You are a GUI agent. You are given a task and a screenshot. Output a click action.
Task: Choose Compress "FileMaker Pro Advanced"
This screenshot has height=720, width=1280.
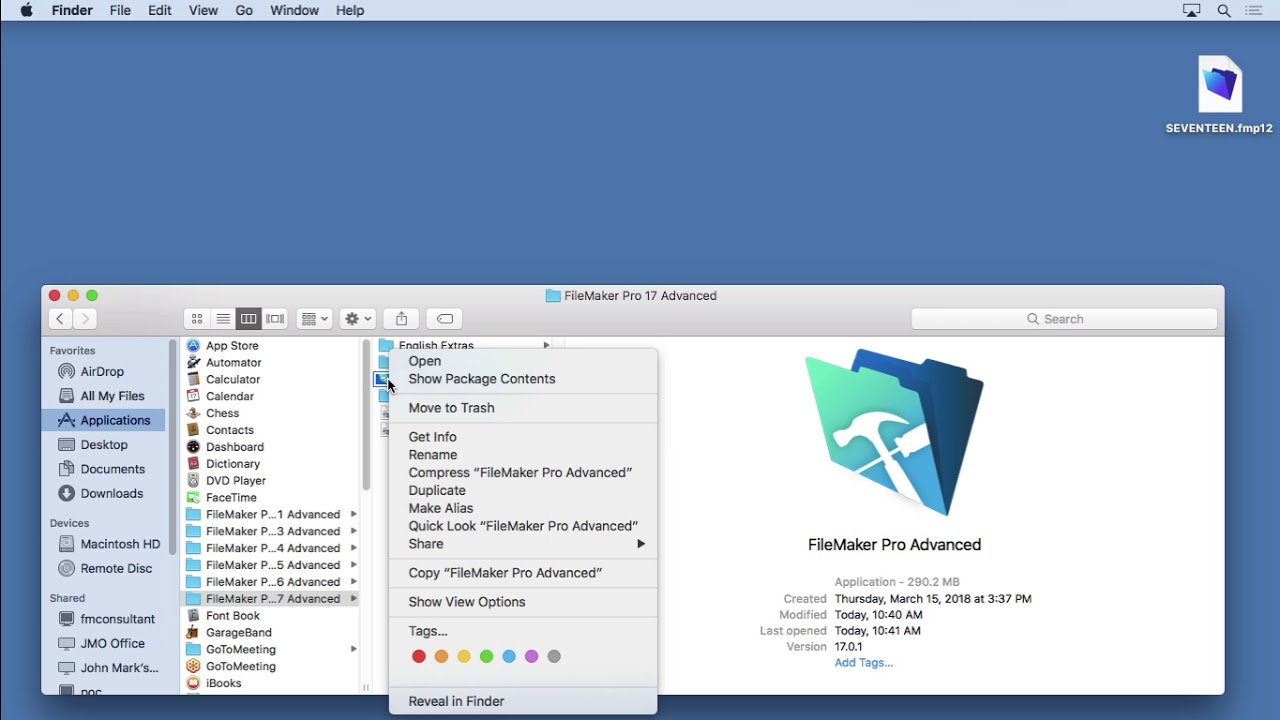click(x=523, y=473)
